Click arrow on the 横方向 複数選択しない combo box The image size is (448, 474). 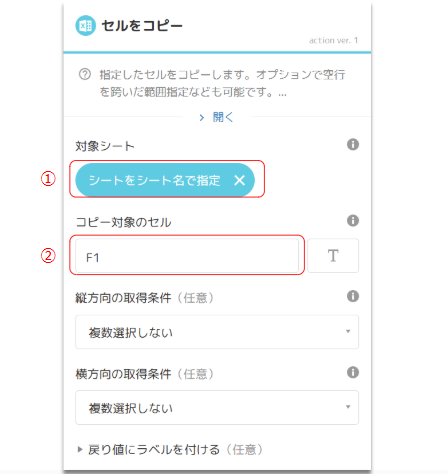point(348,407)
